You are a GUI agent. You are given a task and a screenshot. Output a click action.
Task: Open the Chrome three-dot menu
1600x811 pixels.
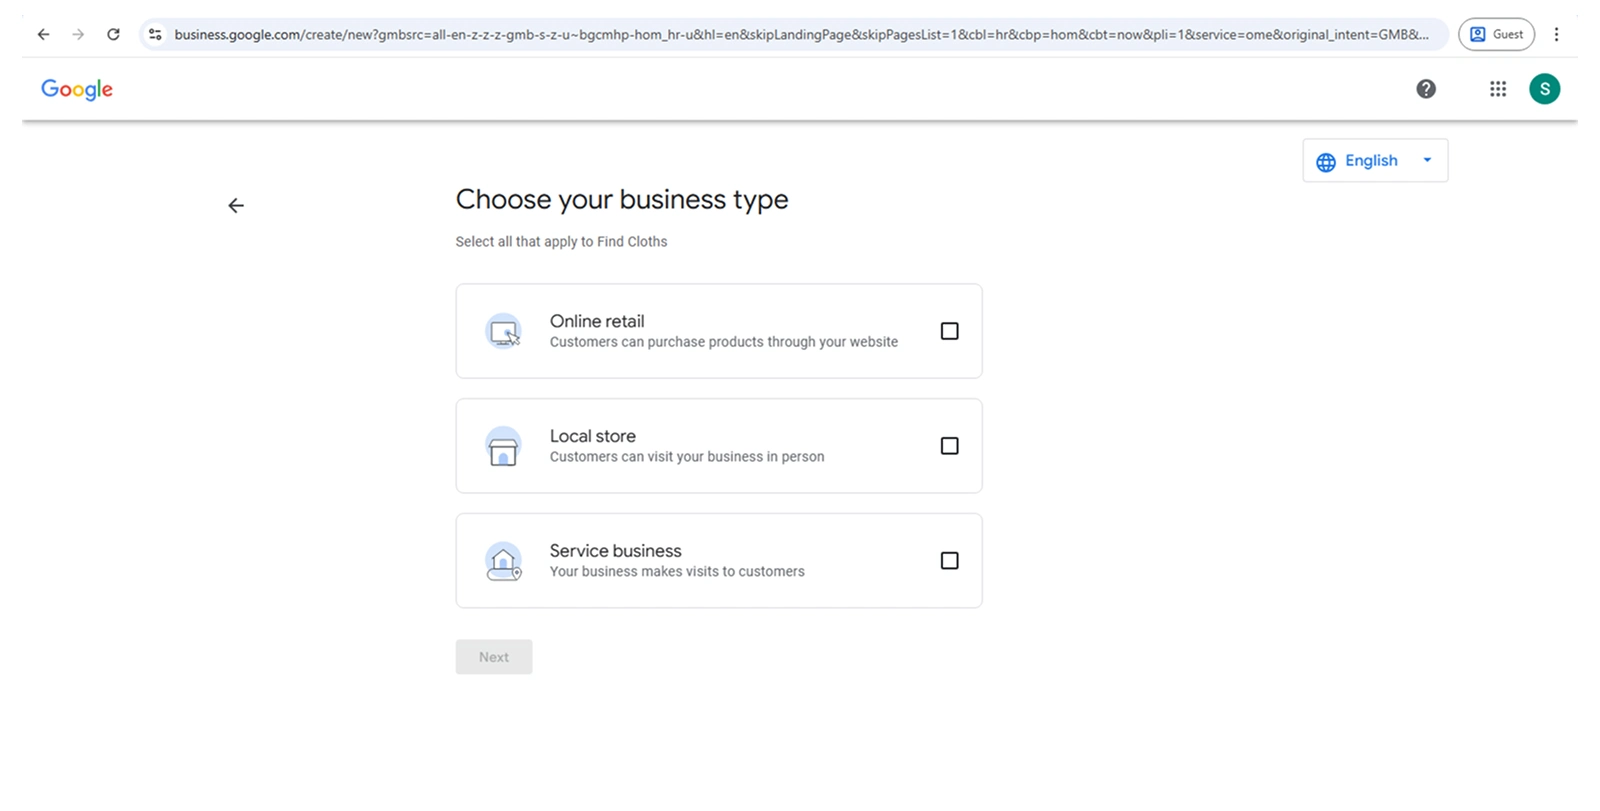[1556, 34]
